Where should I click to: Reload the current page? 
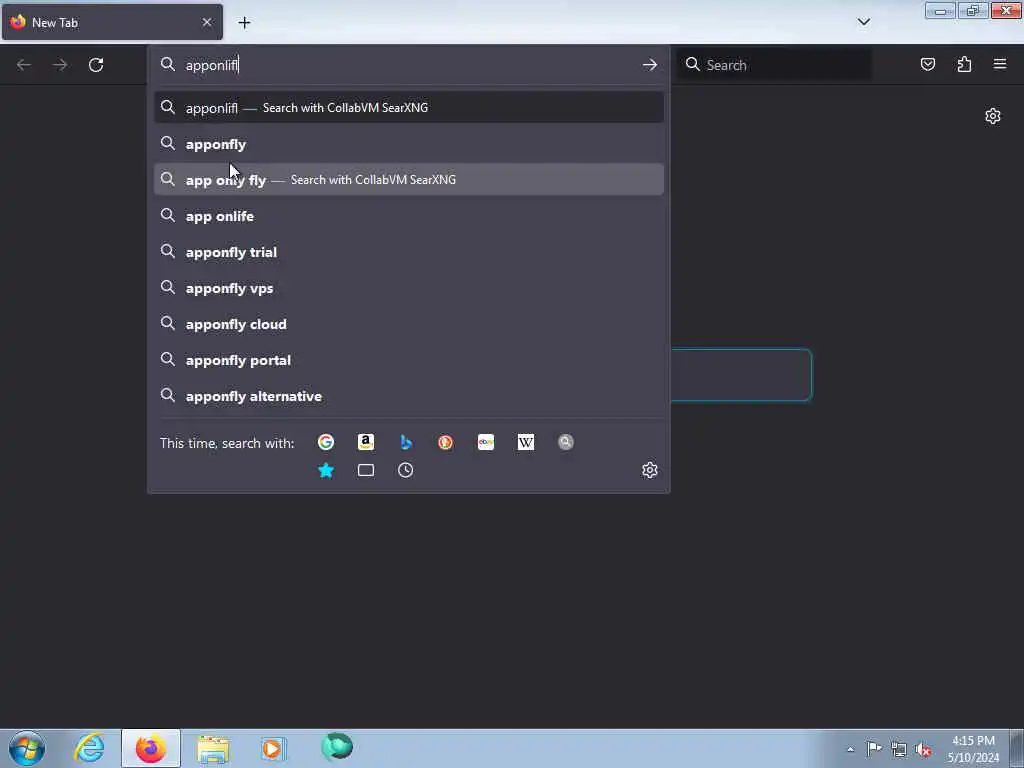click(96, 65)
